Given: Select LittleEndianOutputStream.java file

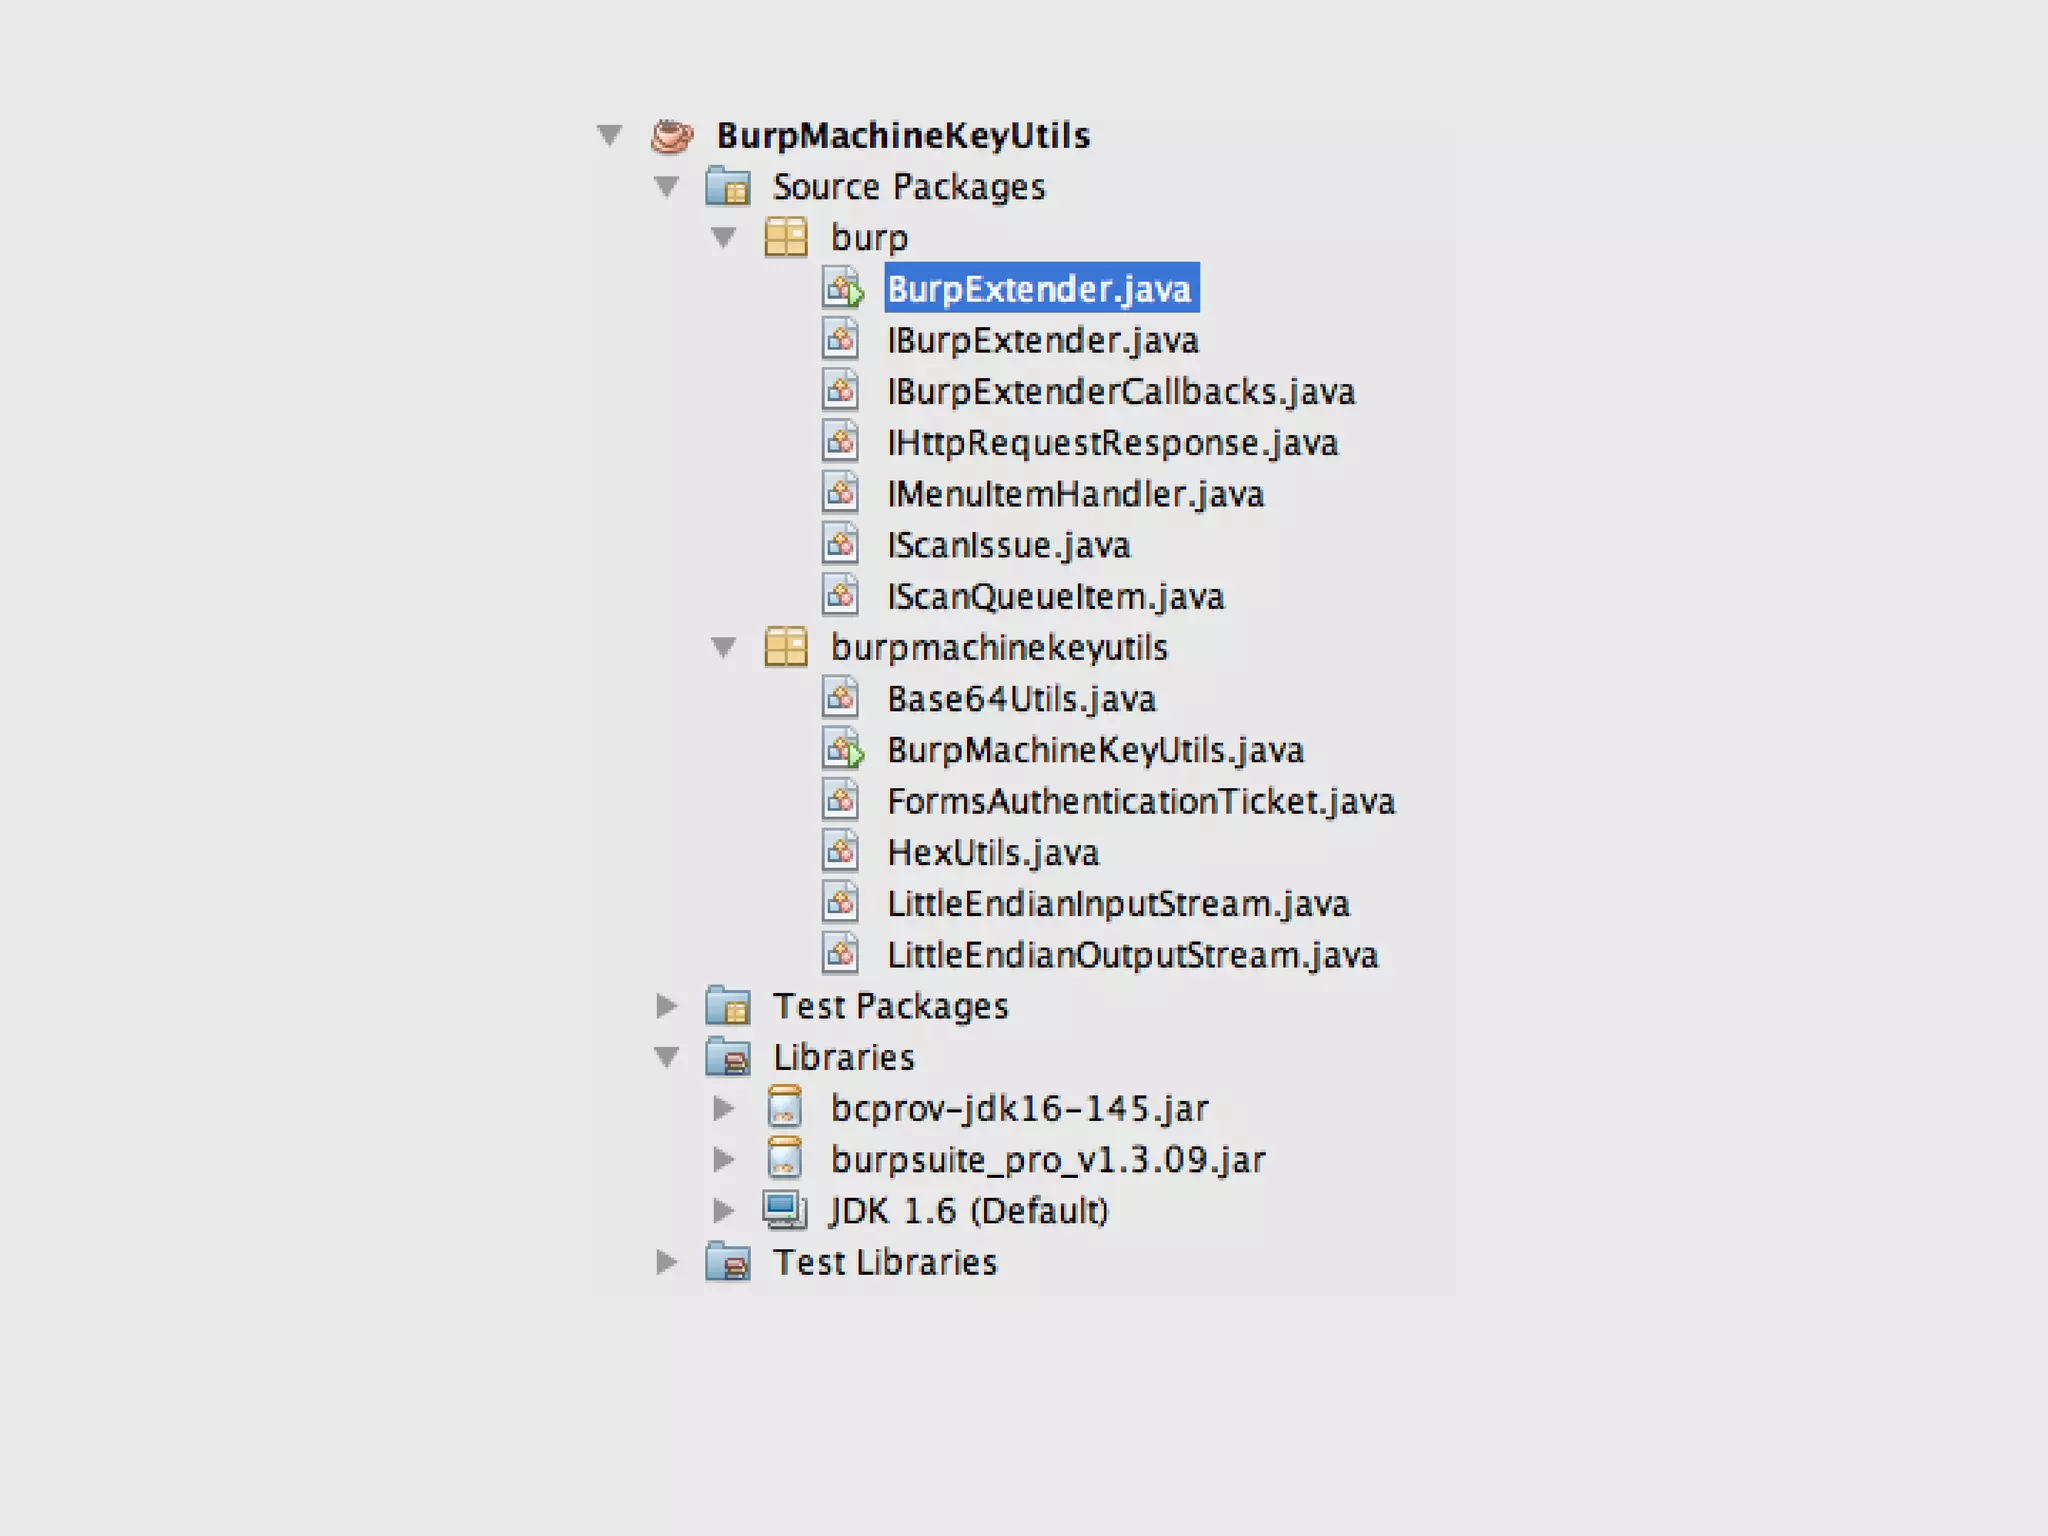Looking at the screenshot, I should click(x=1132, y=955).
